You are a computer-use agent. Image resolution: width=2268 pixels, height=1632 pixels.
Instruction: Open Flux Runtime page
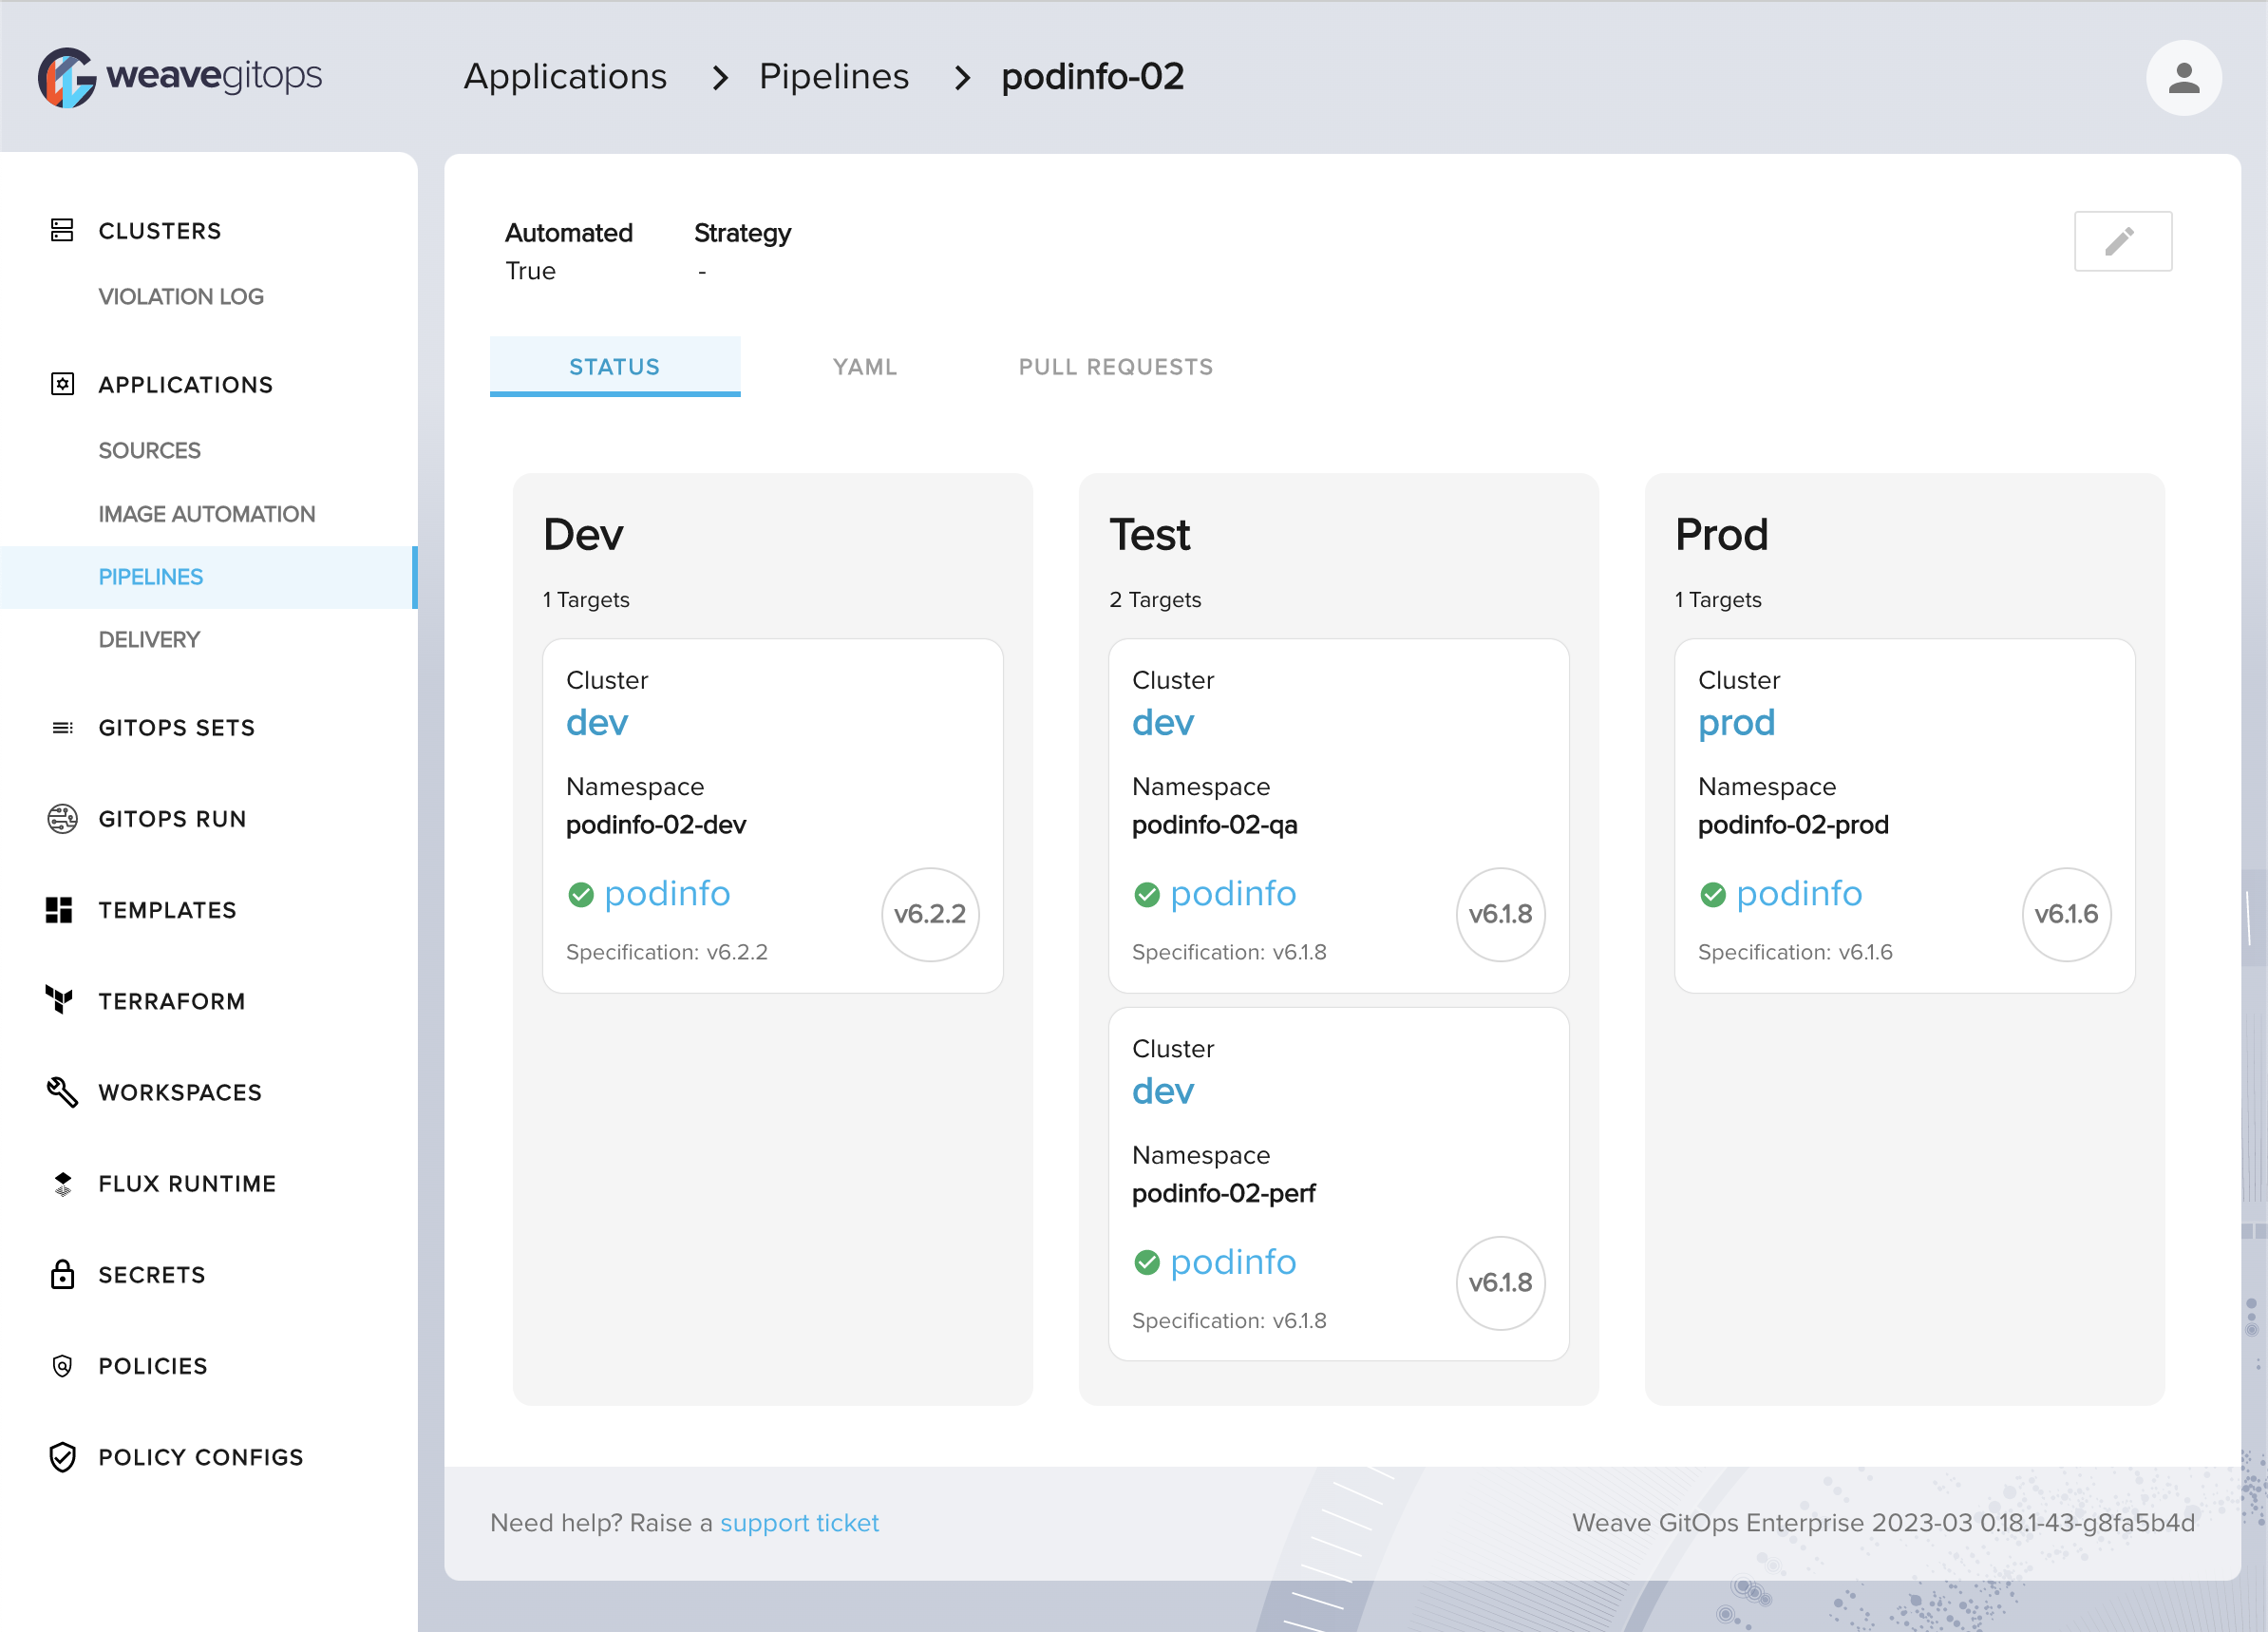[x=187, y=1183]
